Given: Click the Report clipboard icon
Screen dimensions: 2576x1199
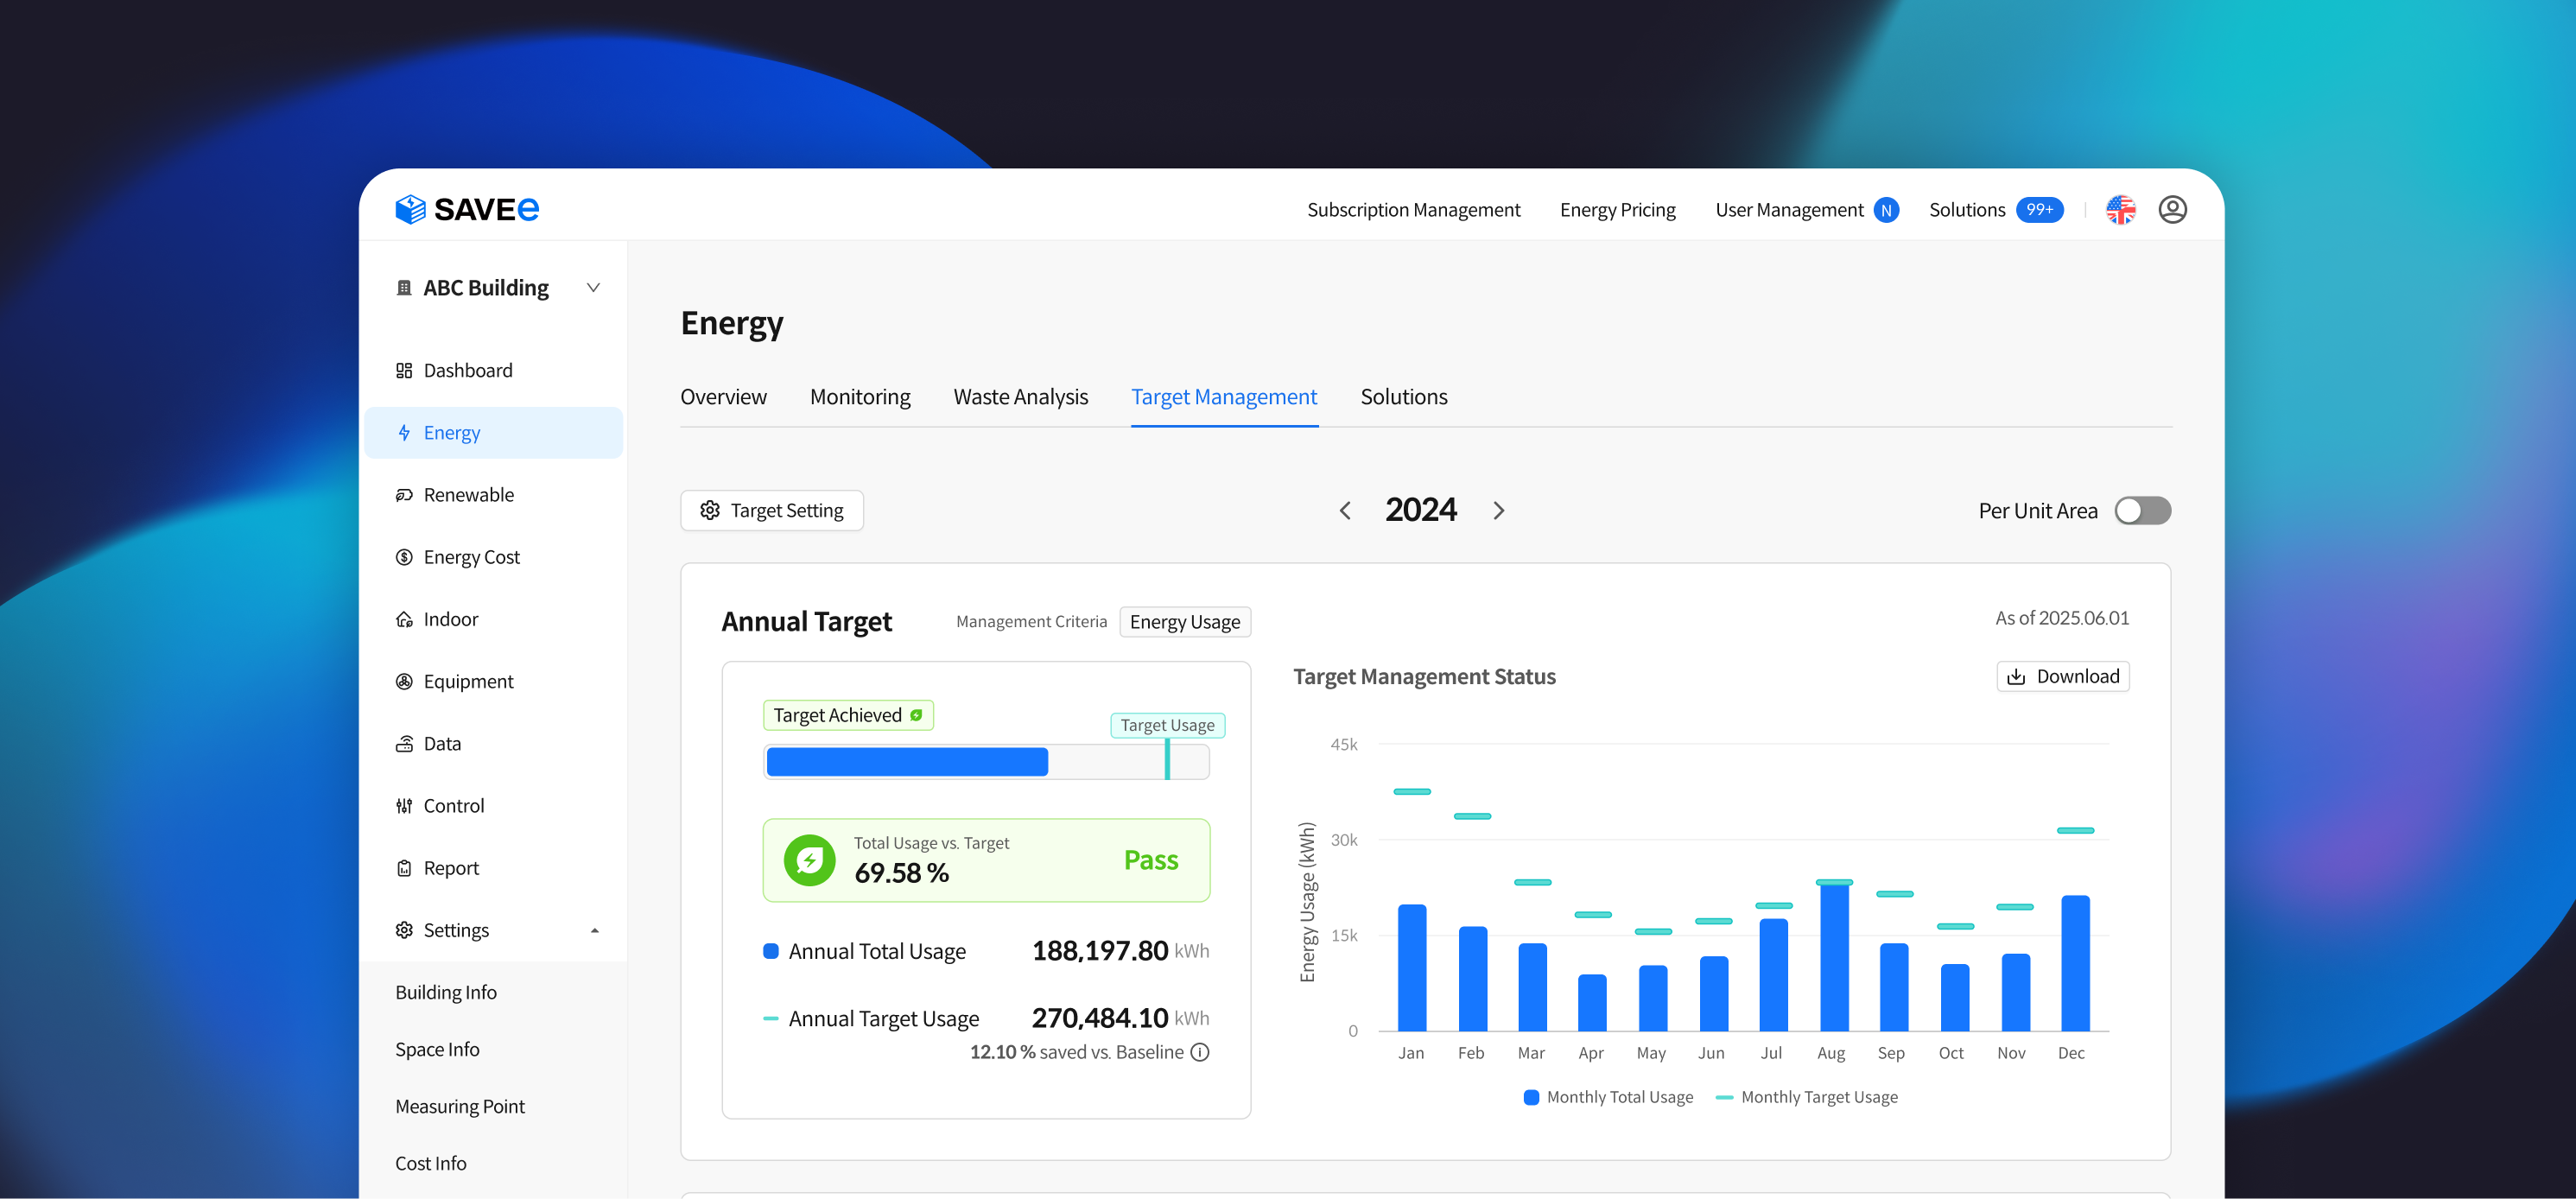Looking at the screenshot, I should (x=404, y=868).
